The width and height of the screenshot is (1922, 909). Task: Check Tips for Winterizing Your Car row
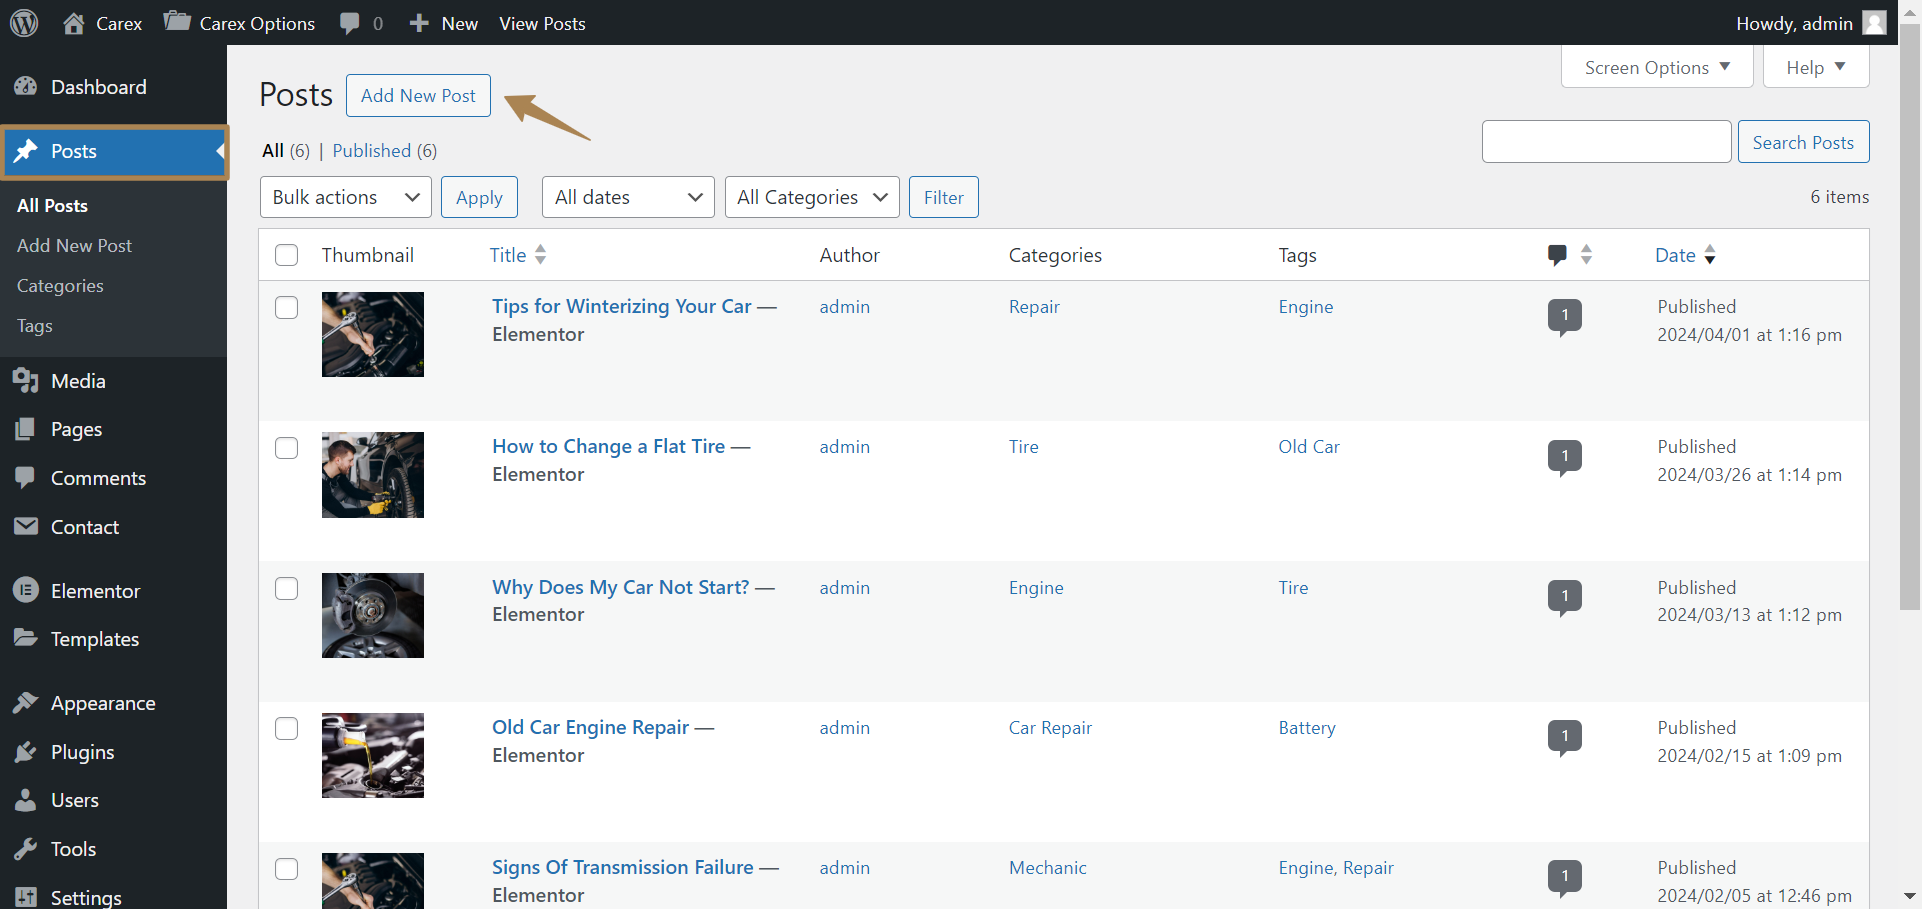coord(286,307)
